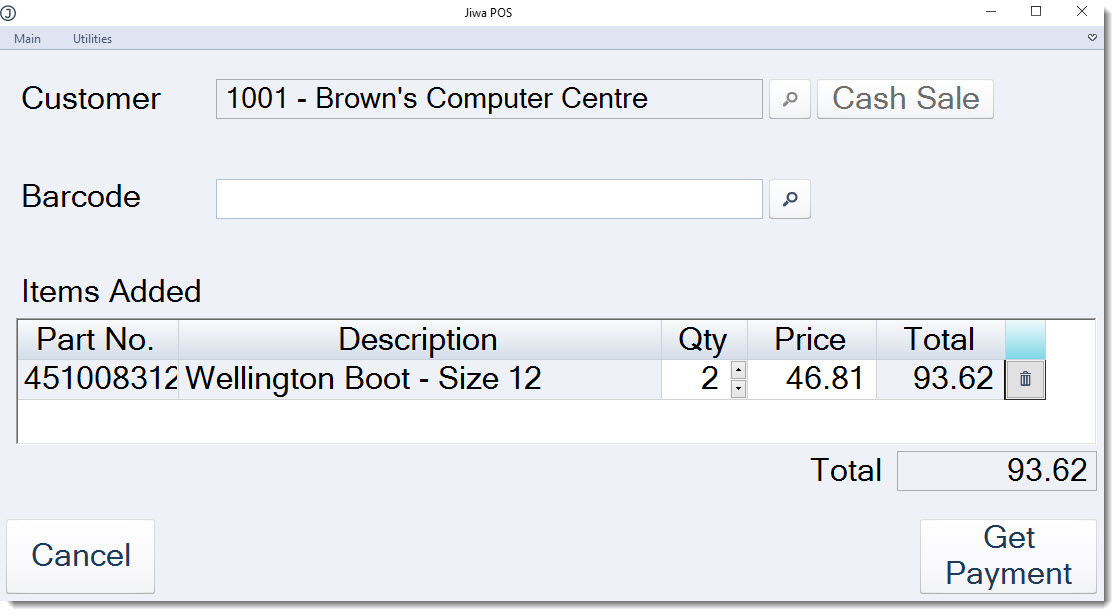Minimize the Jiwa POS window
The height and width of the screenshot is (616, 1119).
pyautogui.click(x=991, y=11)
